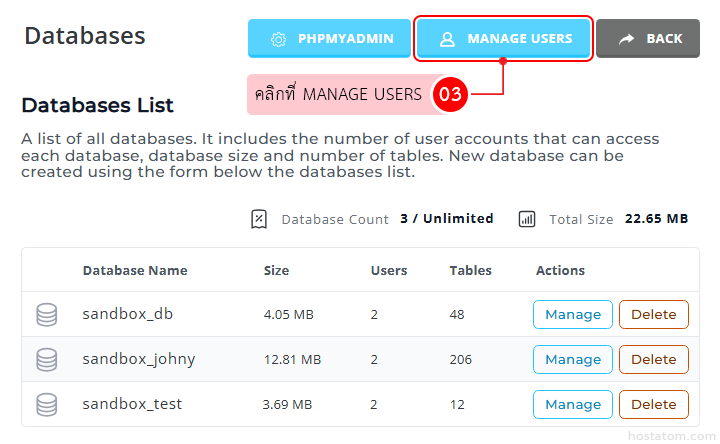Click the gear icon on PHPMYADMIN button
The width and height of the screenshot is (720, 444).
click(x=278, y=39)
